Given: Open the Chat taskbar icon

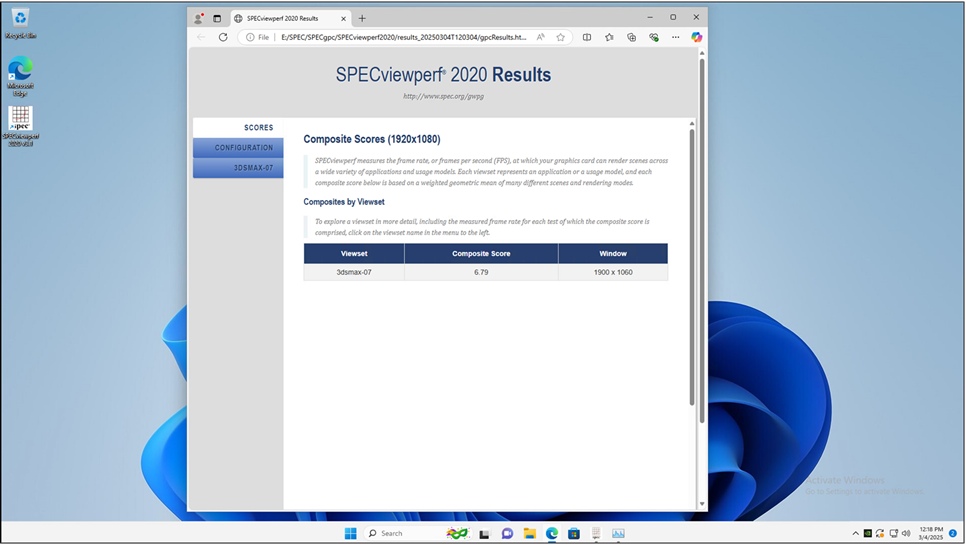Looking at the screenshot, I should pyautogui.click(x=507, y=533).
